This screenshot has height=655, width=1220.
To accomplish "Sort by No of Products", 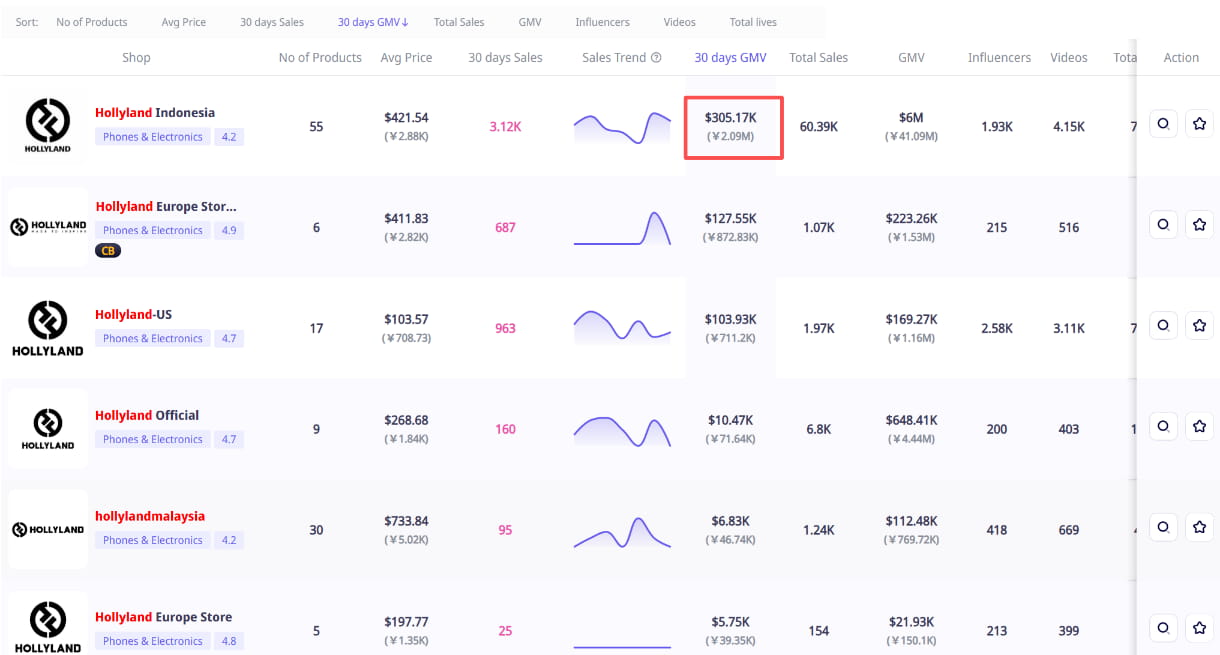I will click(x=92, y=22).
